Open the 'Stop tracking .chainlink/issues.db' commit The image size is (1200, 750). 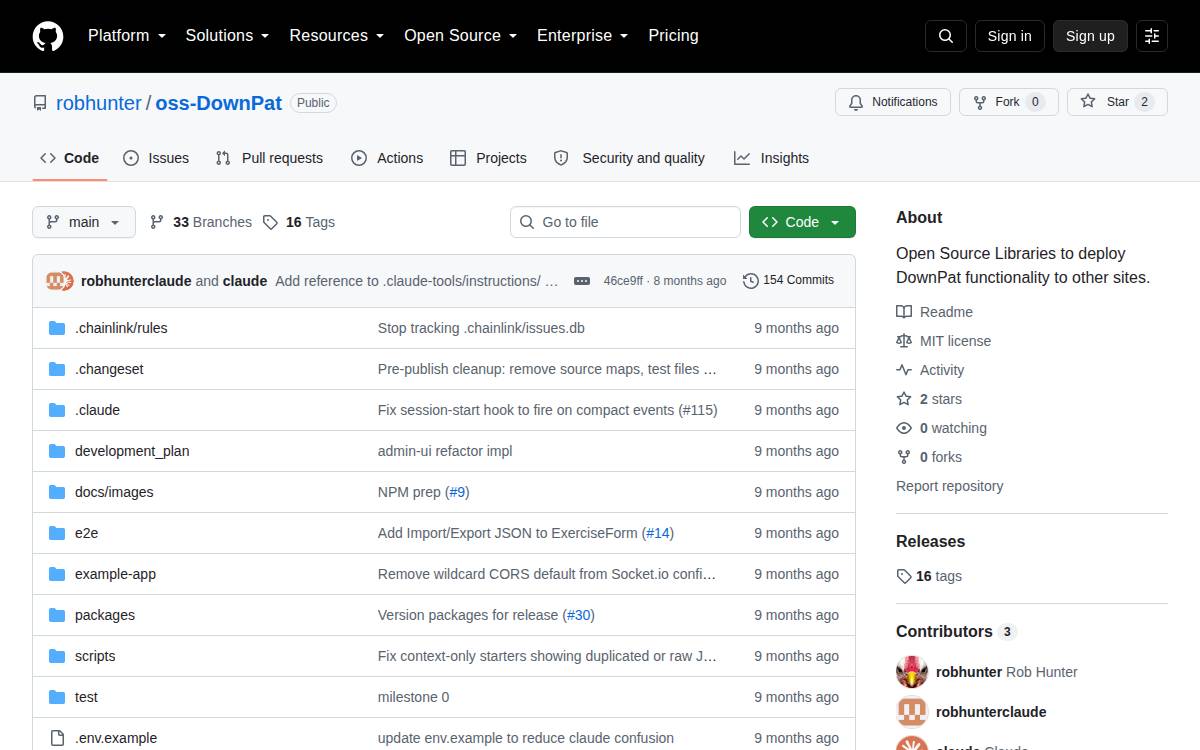pos(481,328)
